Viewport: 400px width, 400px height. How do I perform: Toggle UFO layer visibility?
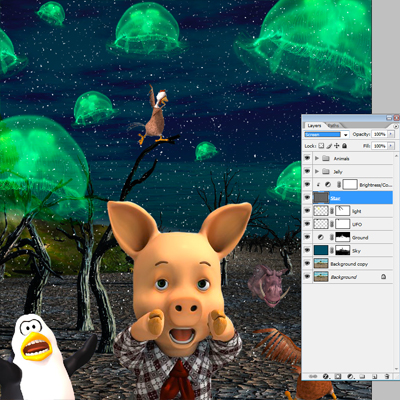[x=307, y=224]
